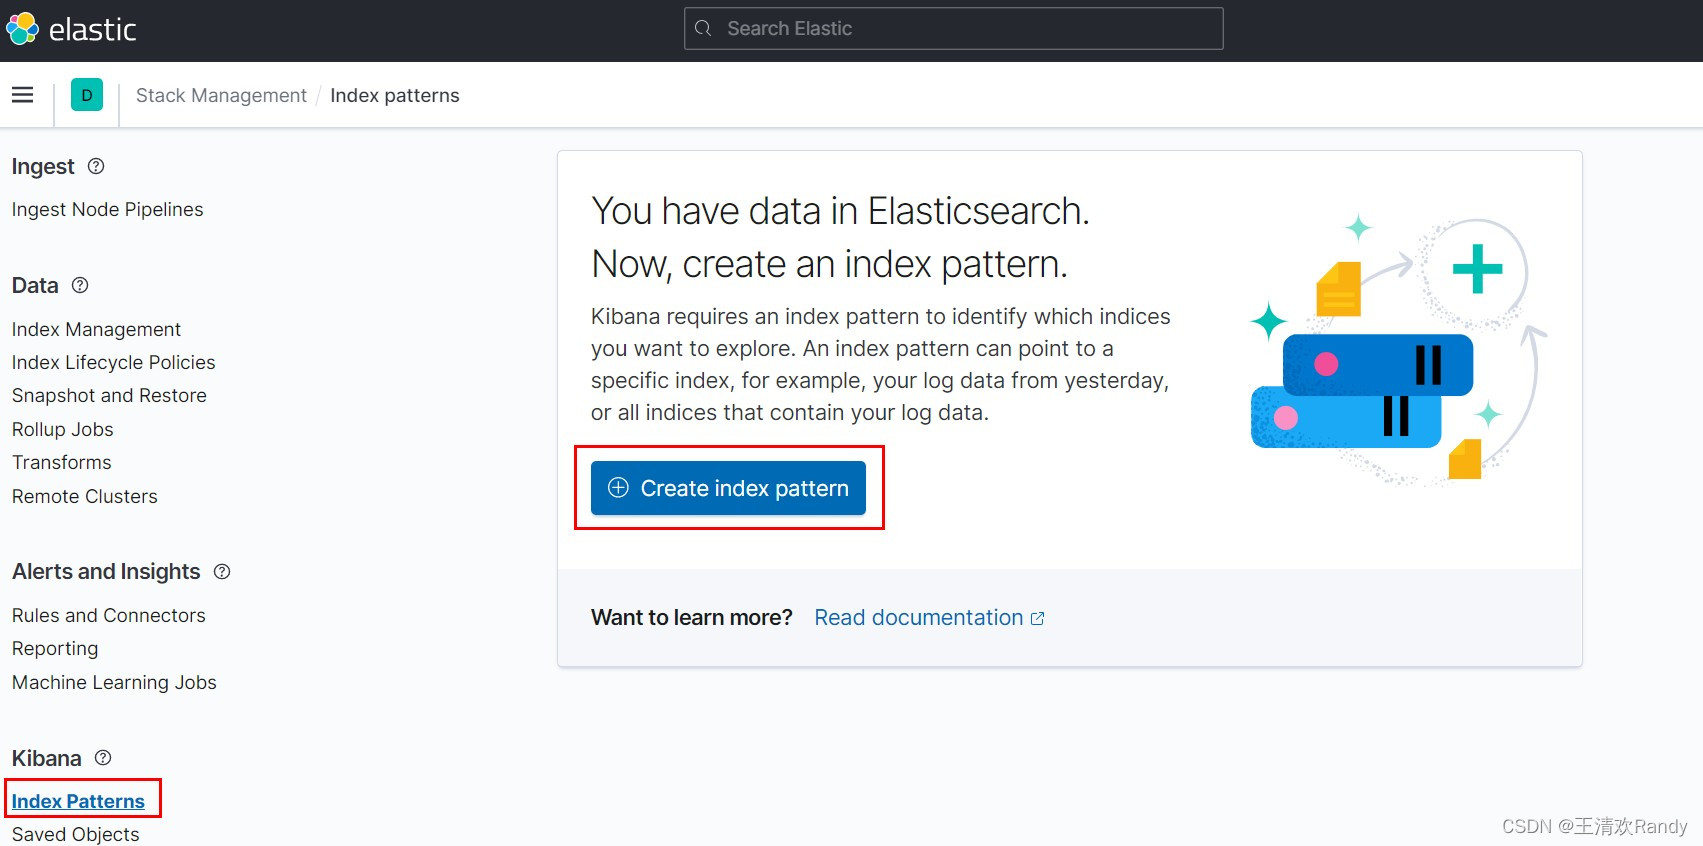Open Snapshot and Restore
The image size is (1703, 846).
pyautogui.click(x=109, y=395)
